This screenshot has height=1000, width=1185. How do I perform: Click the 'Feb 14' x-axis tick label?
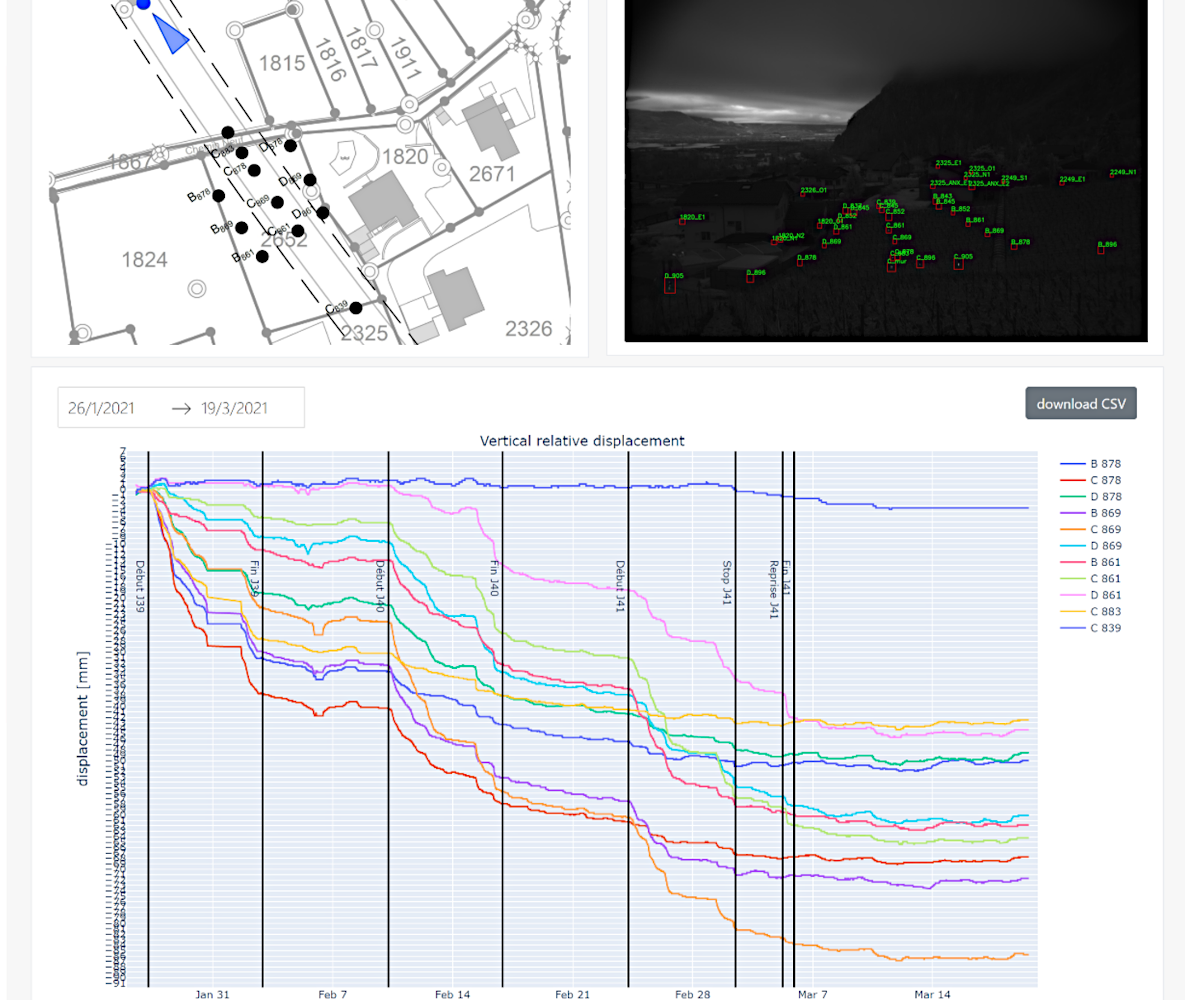pos(452,994)
